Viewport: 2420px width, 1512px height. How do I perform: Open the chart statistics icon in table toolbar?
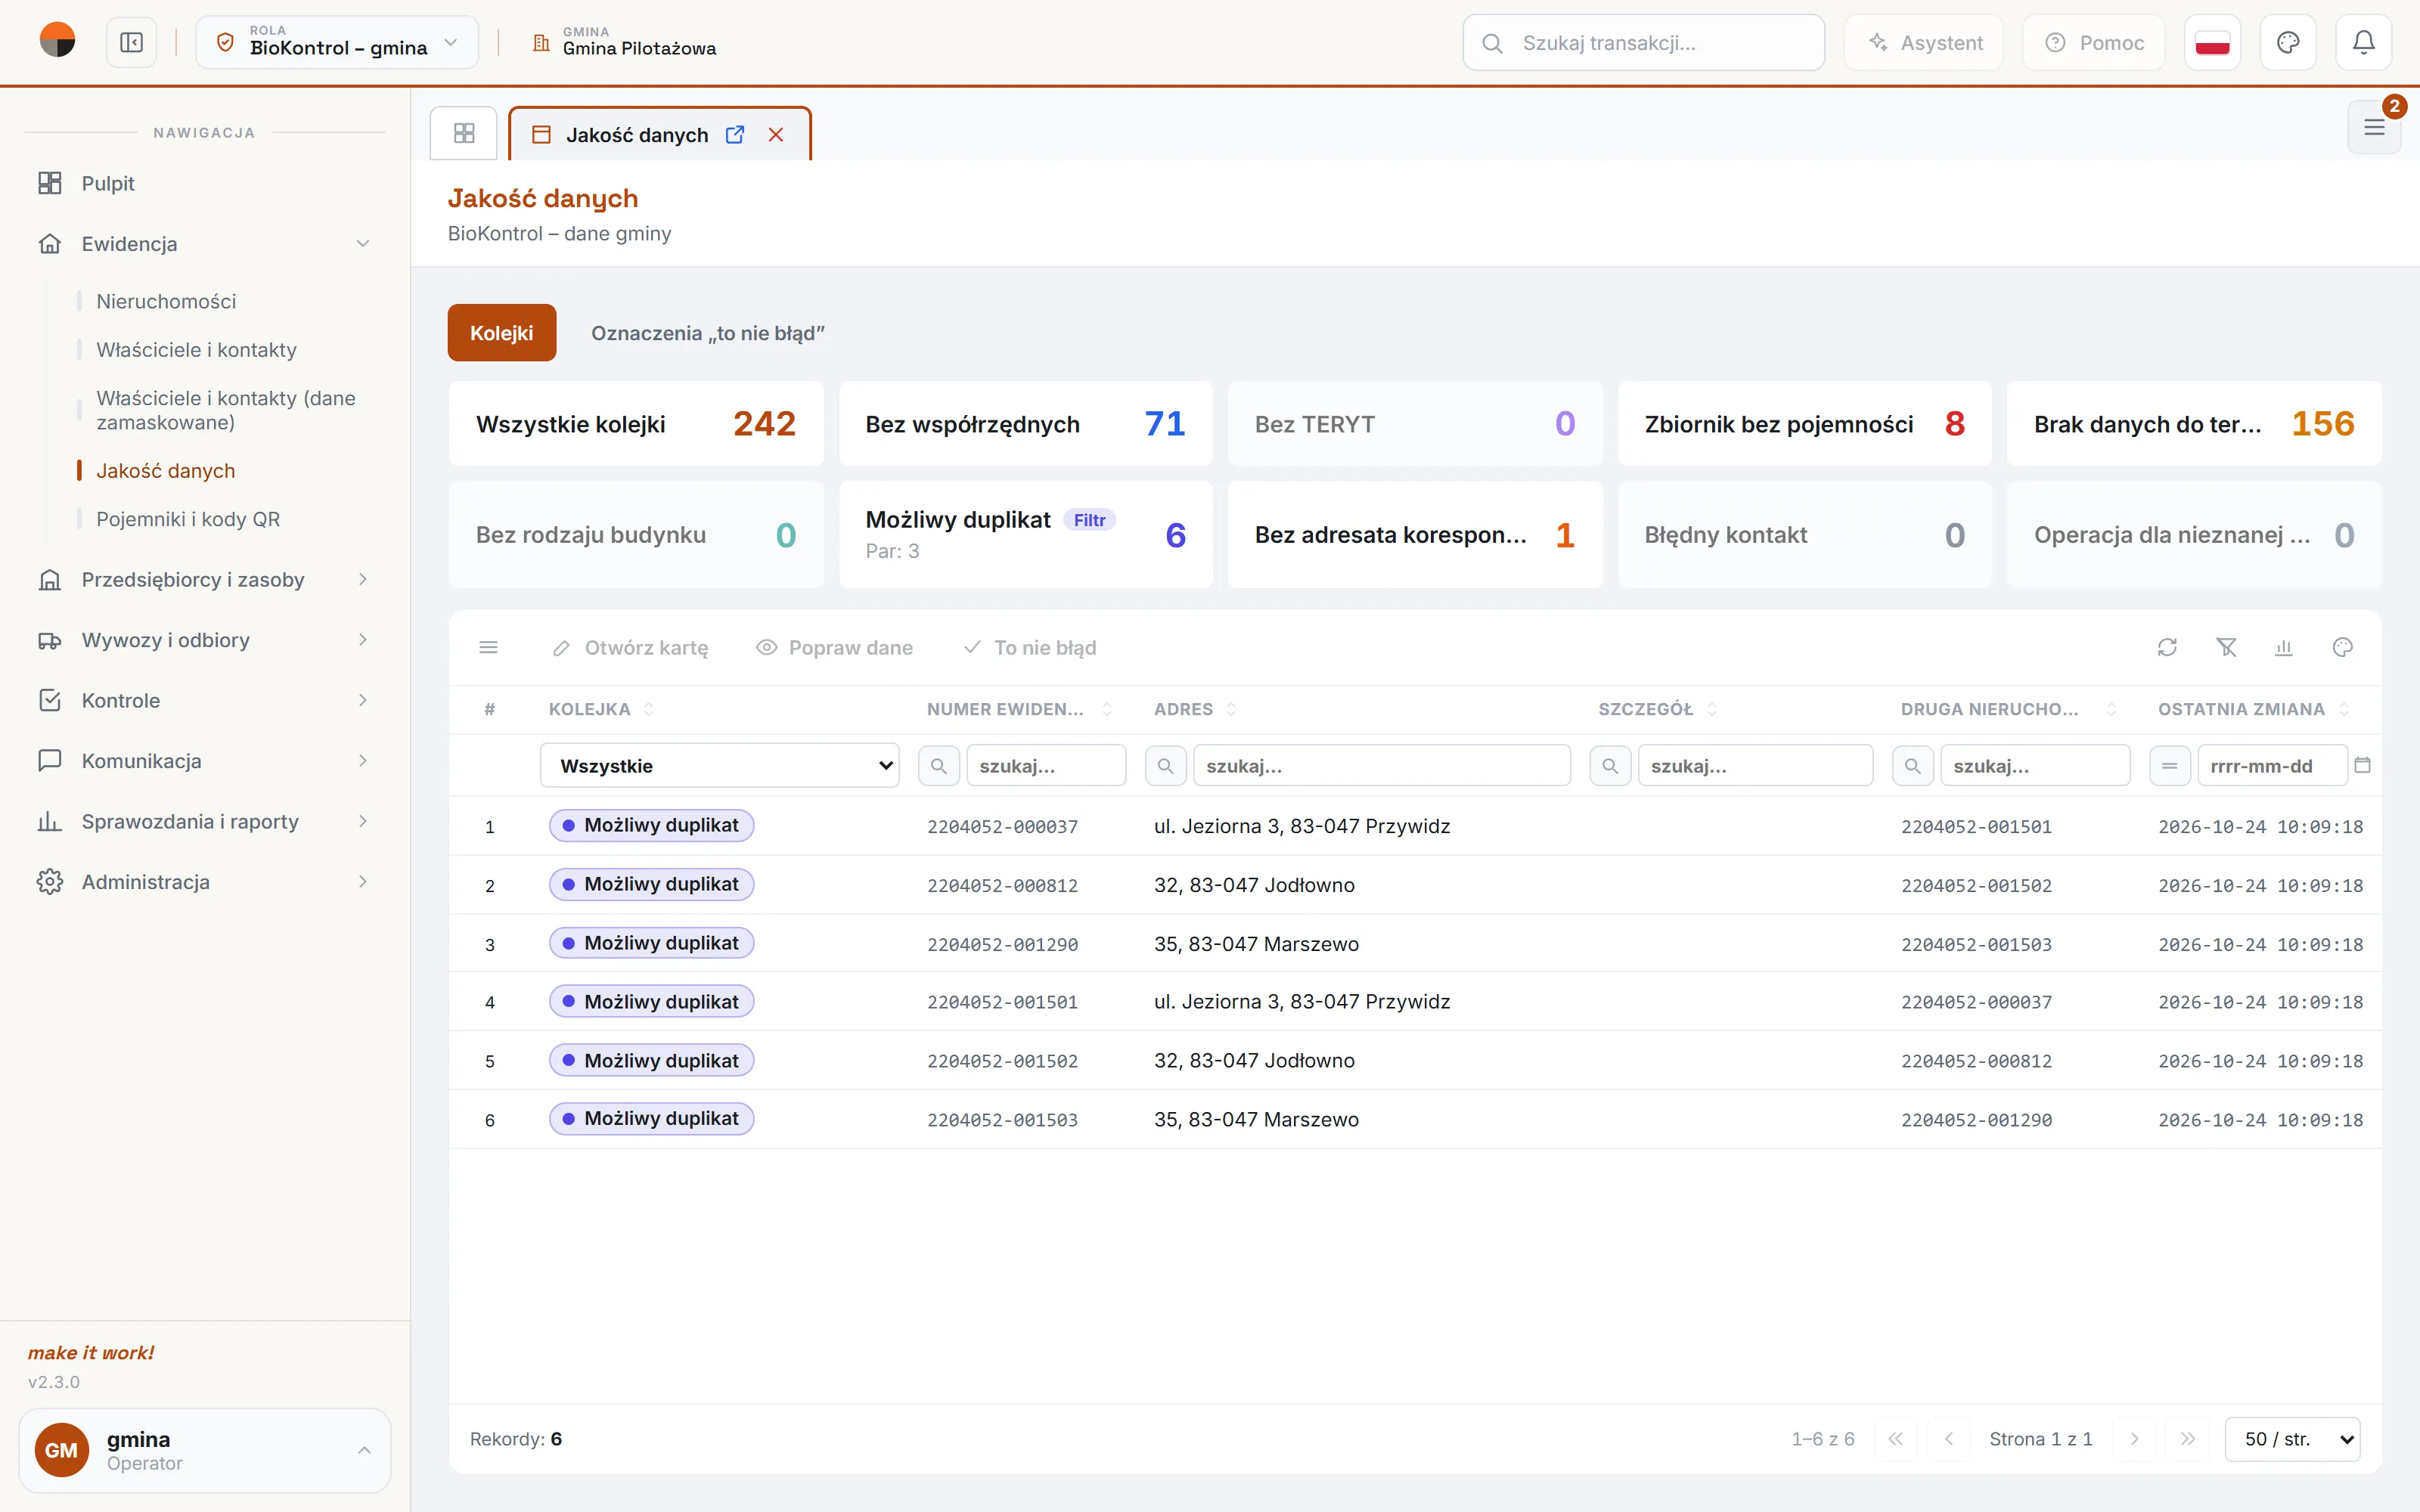coord(2284,647)
